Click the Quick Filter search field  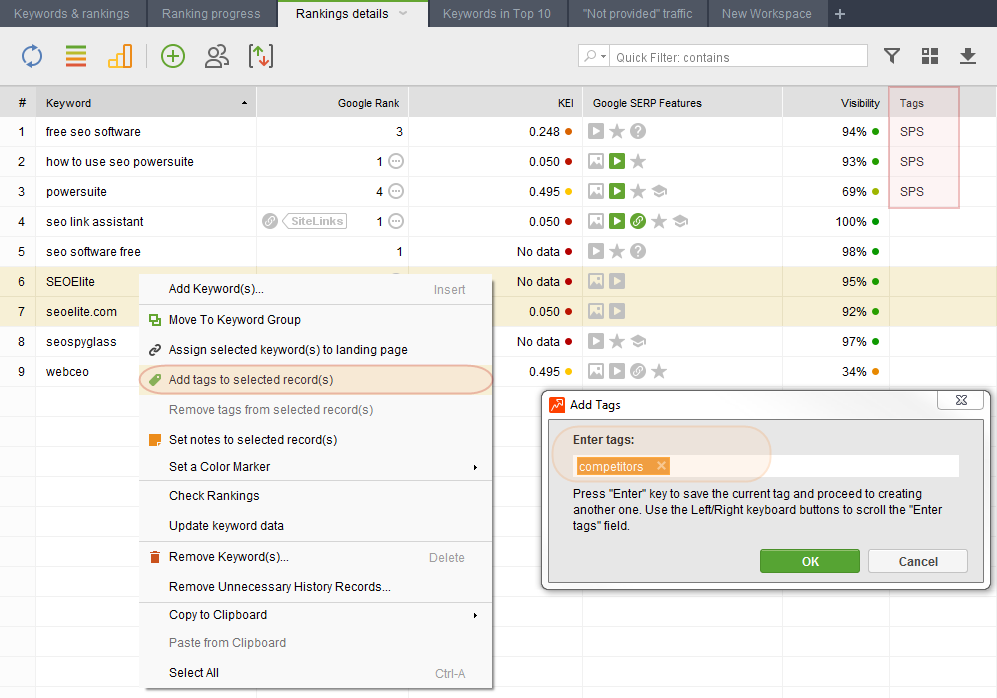point(738,56)
